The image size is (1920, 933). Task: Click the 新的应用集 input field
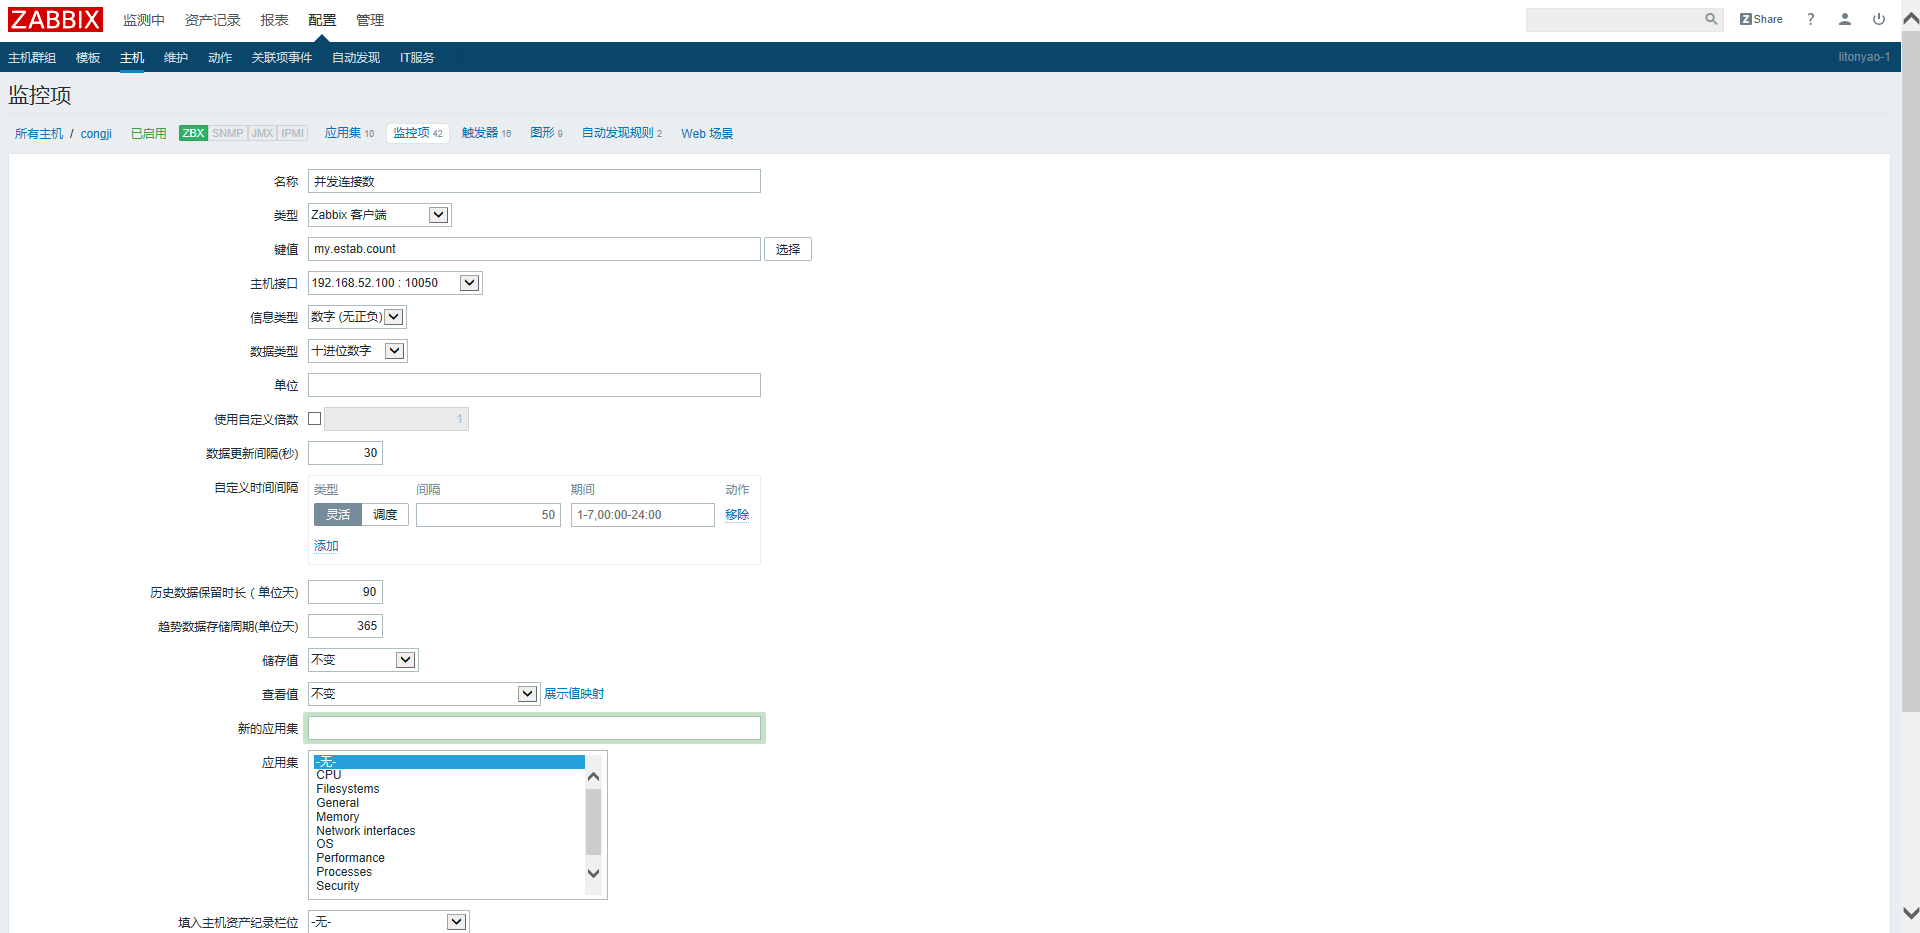(534, 728)
